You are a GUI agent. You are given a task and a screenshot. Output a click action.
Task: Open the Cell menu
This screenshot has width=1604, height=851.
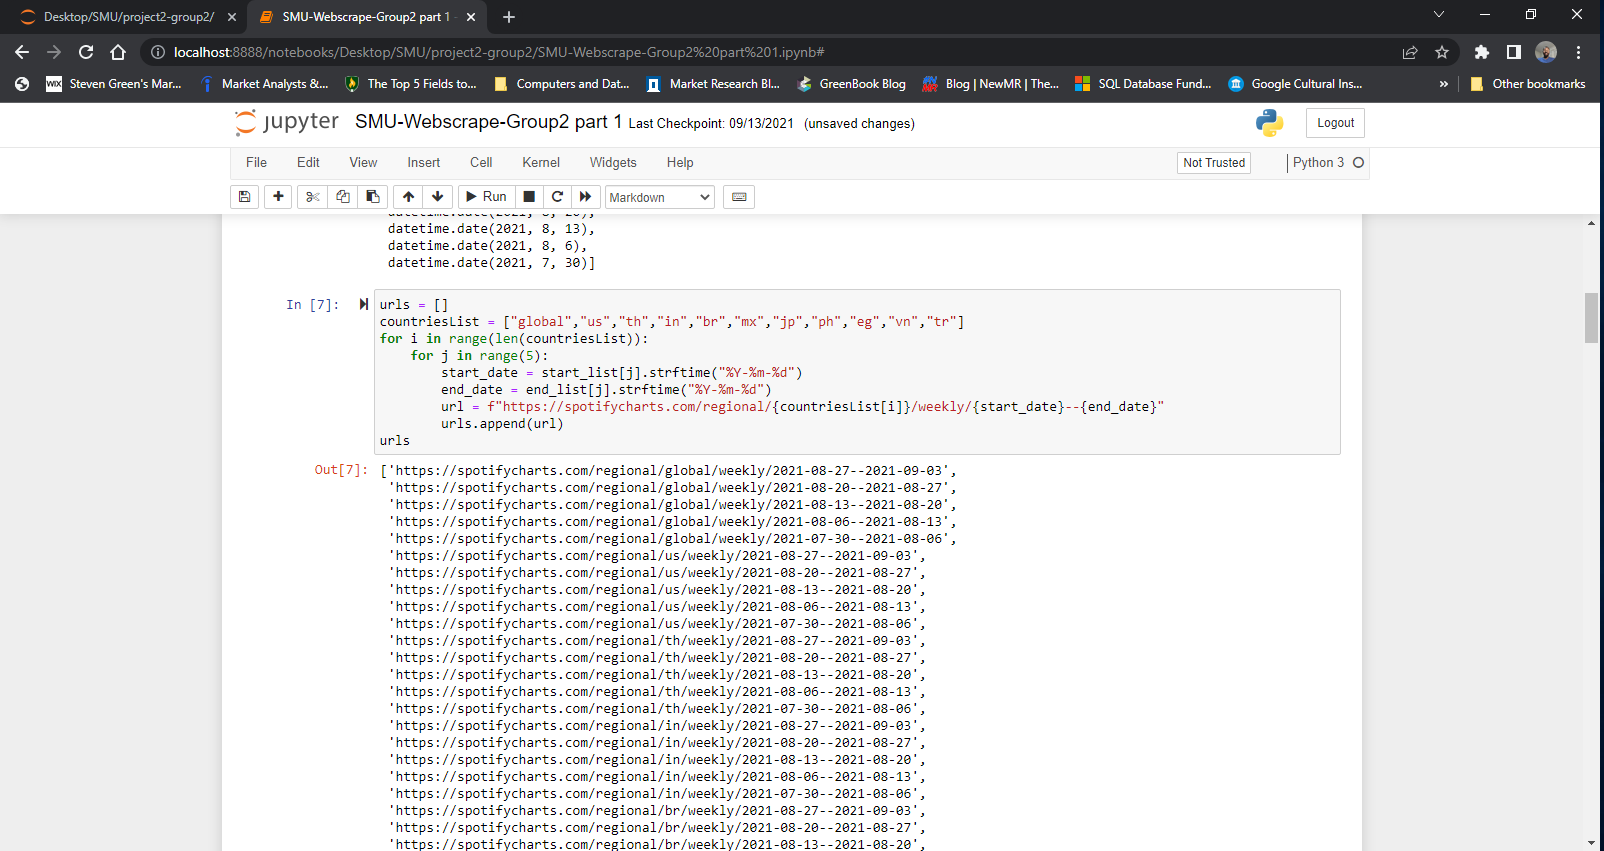pyautogui.click(x=481, y=162)
